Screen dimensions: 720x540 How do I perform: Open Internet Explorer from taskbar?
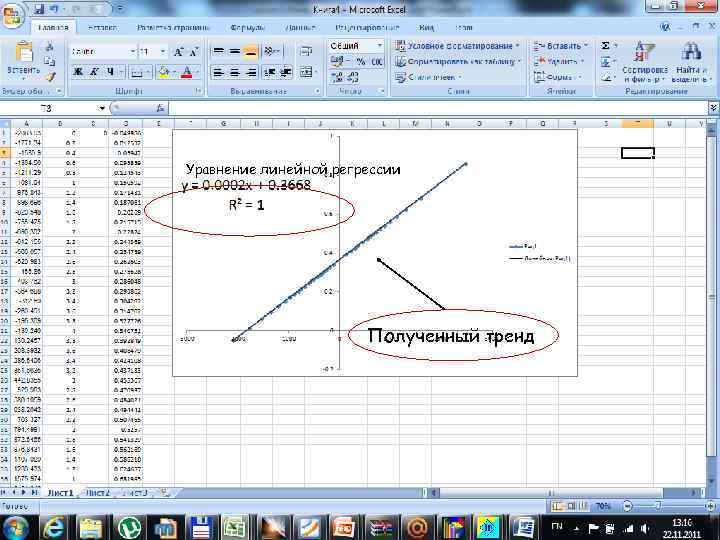pos(53,528)
